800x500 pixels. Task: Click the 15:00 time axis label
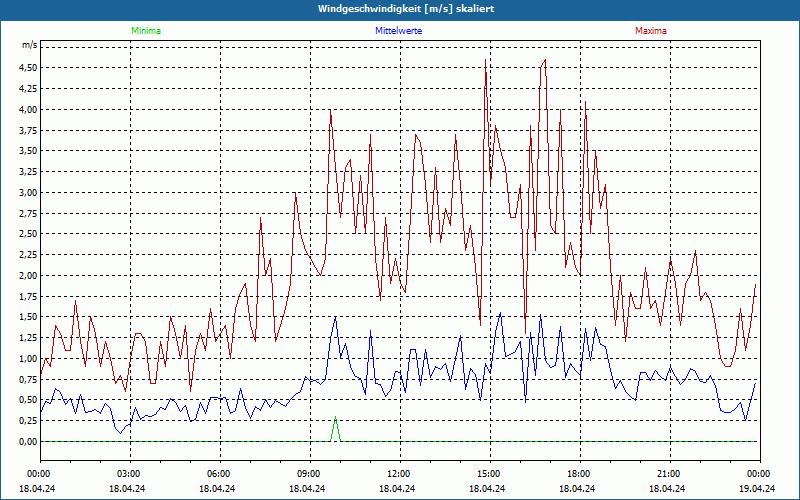(x=488, y=474)
